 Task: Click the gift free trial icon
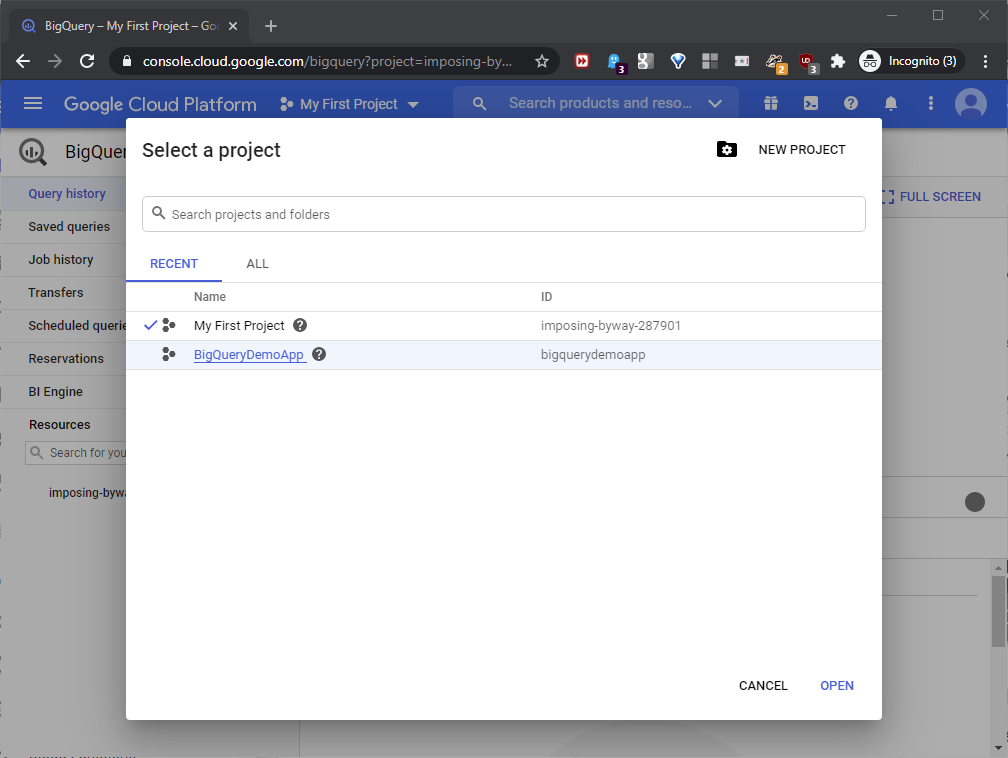tap(770, 103)
